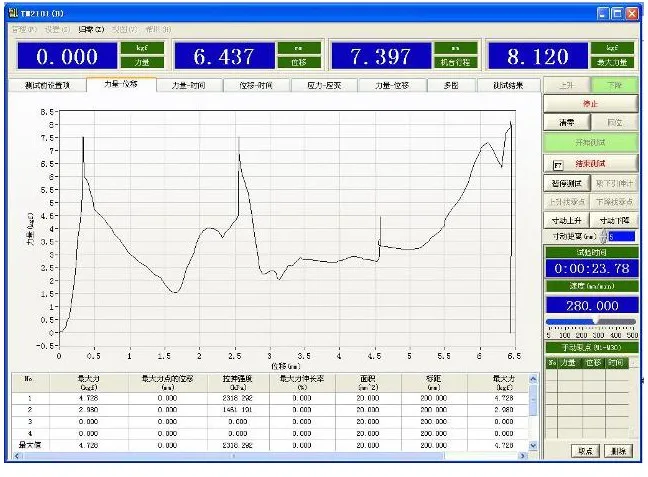648x477 pixels.
Task: Click the 结束测试 end test button
Action: (x=597, y=162)
